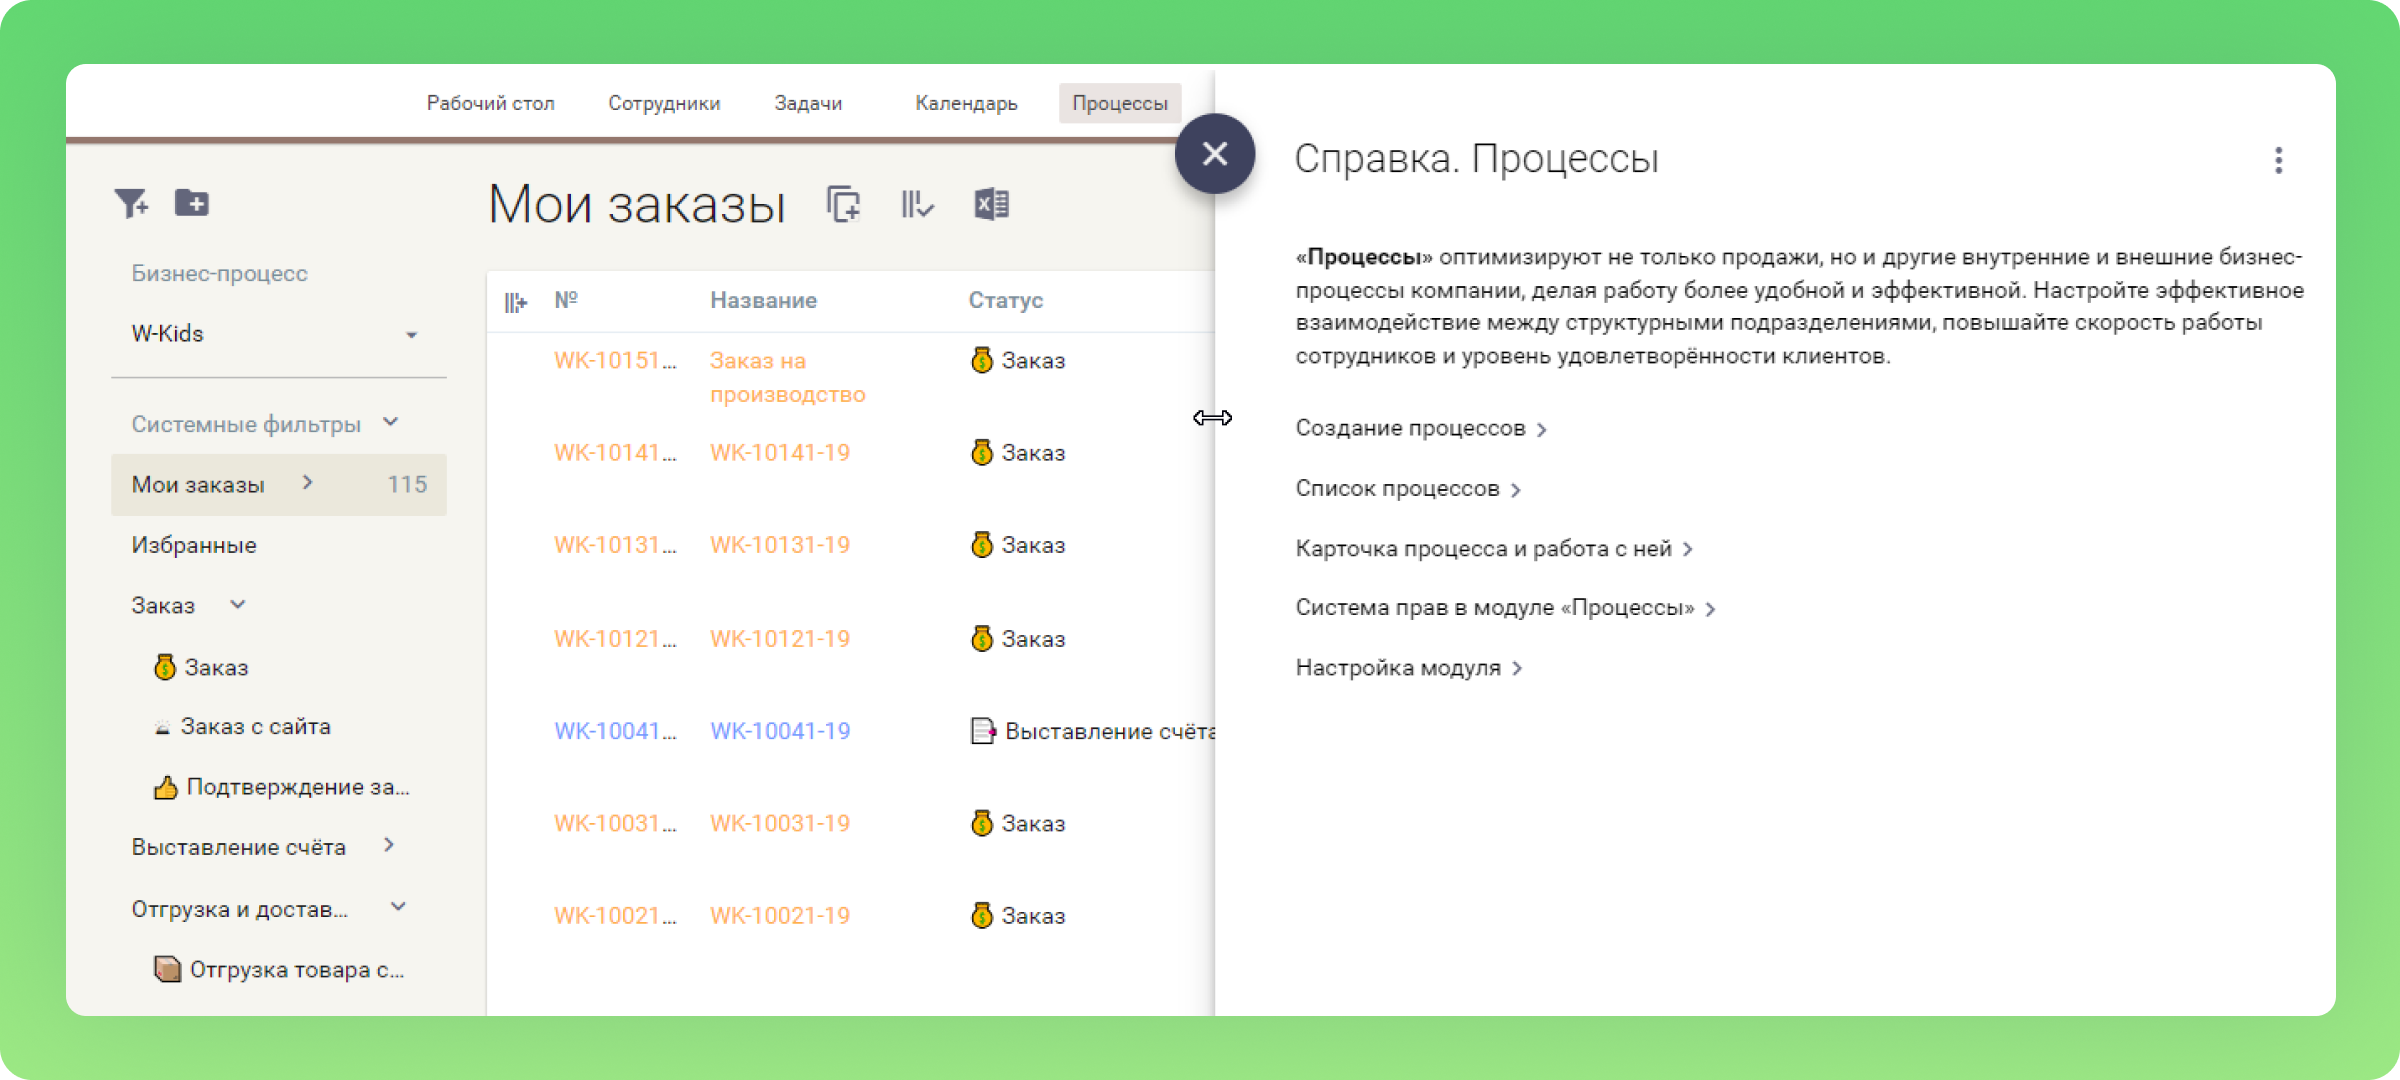Click the icon beside Заказ с сайта
Viewport: 2400px width, 1080px height.
point(162,728)
